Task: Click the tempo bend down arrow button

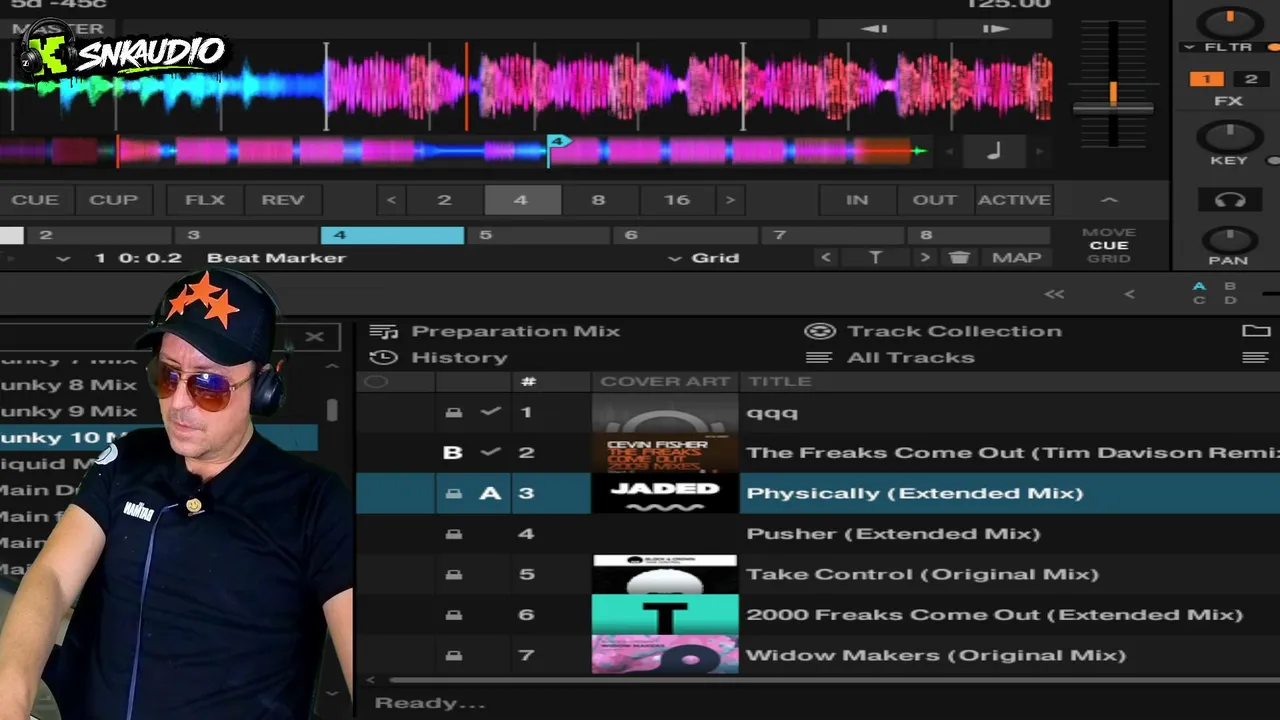Action: click(874, 29)
